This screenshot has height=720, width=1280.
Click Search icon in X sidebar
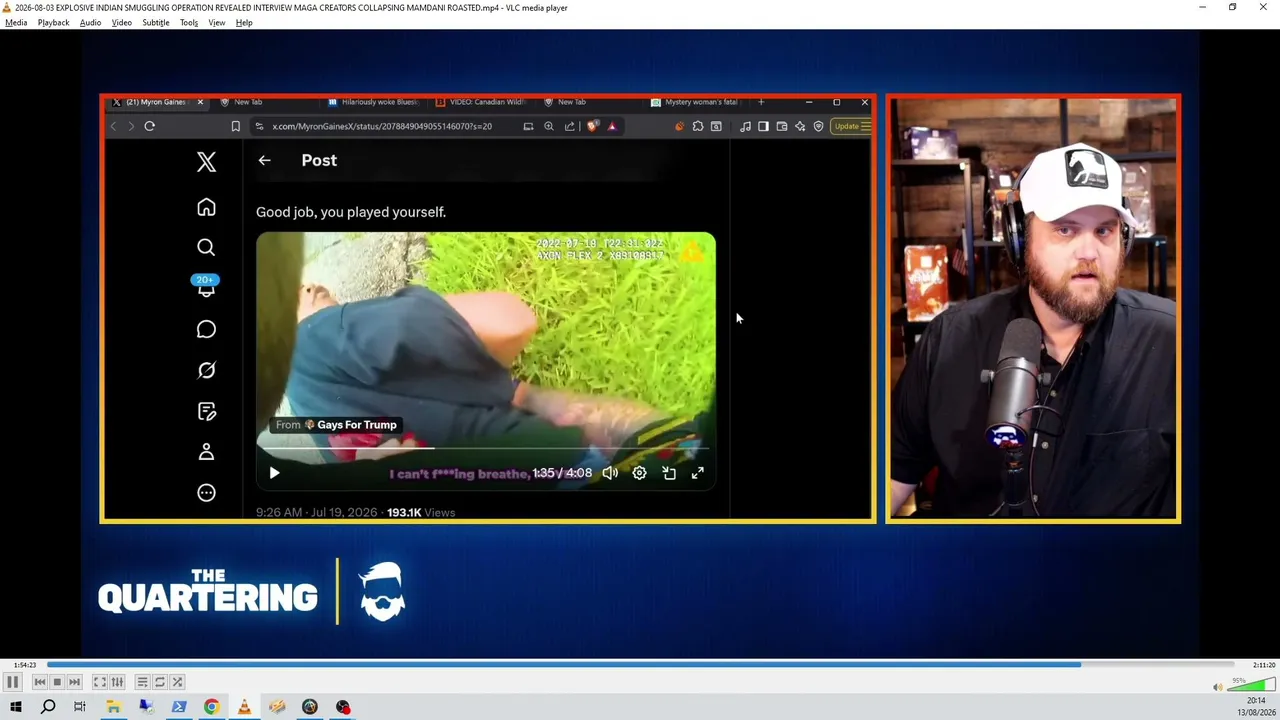(x=206, y=247)
